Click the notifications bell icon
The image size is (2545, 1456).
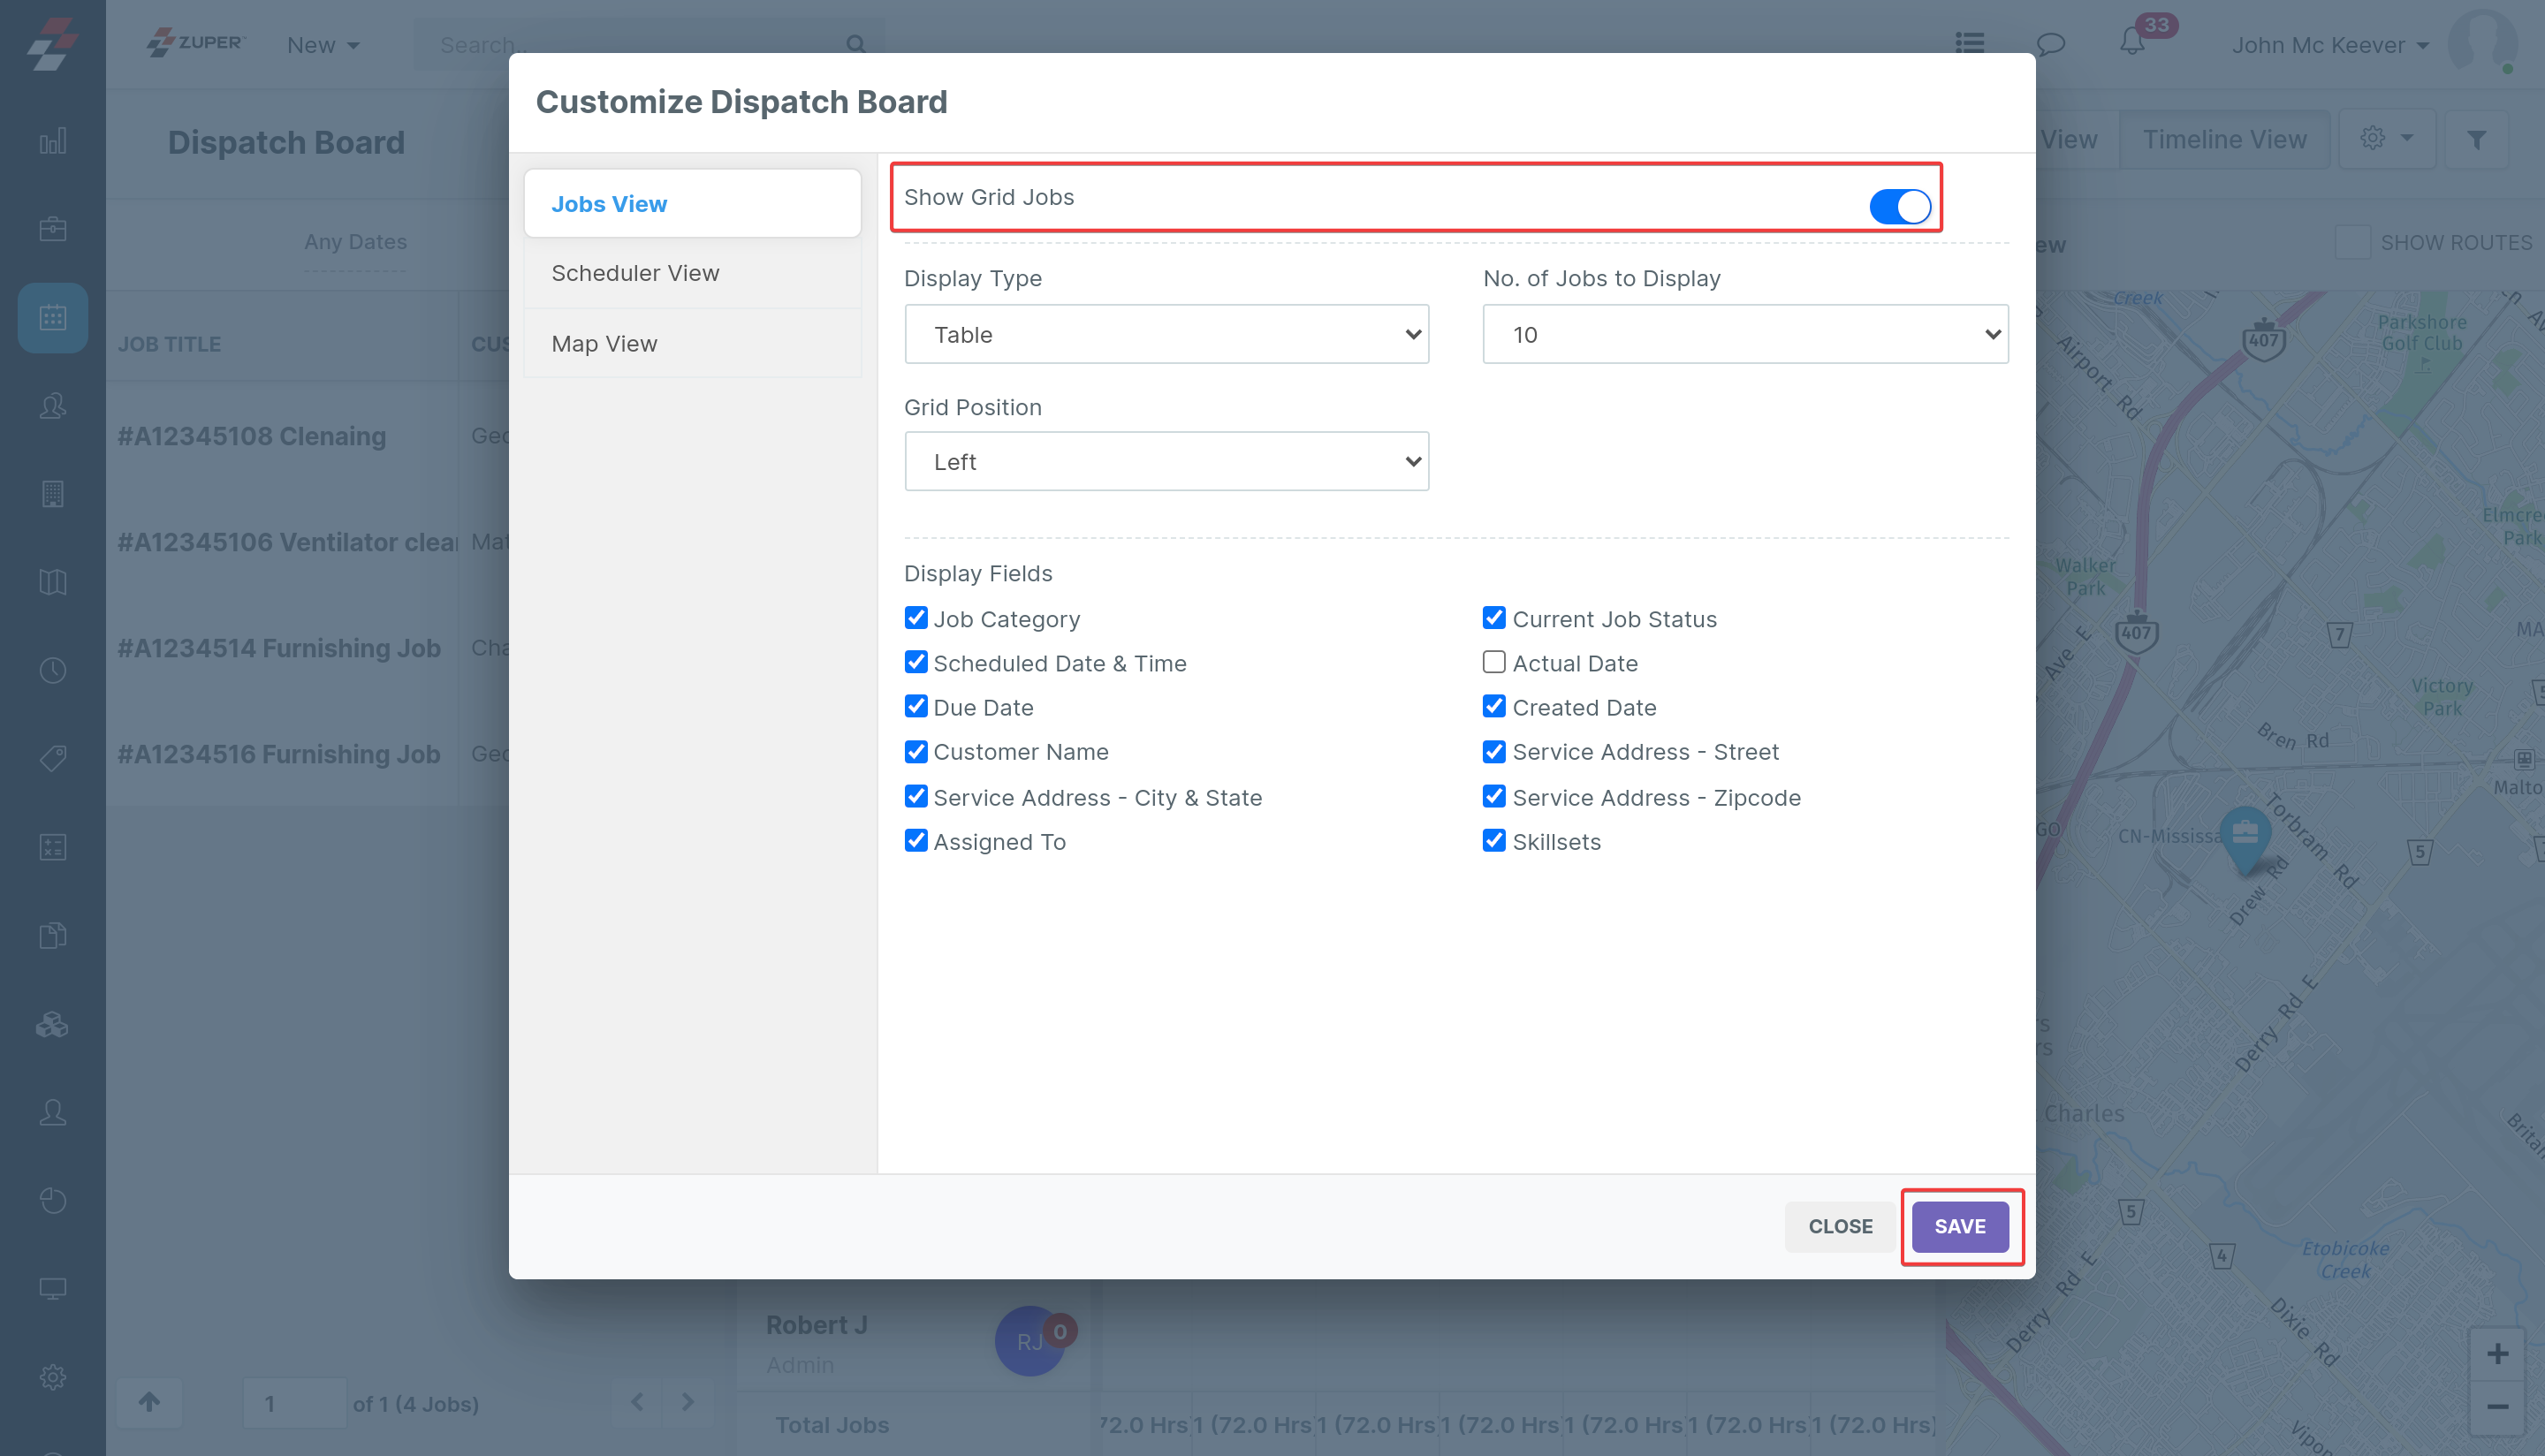tap(2131, 42)
